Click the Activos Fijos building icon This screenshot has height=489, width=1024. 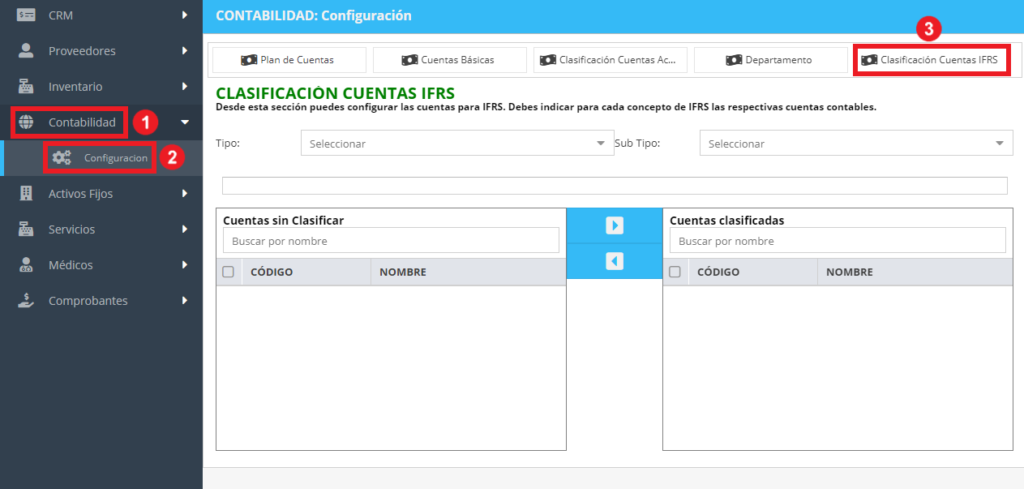(25, 193)
